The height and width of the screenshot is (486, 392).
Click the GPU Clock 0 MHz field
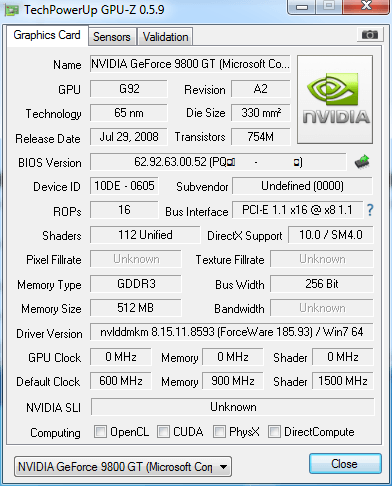[121, 357]
